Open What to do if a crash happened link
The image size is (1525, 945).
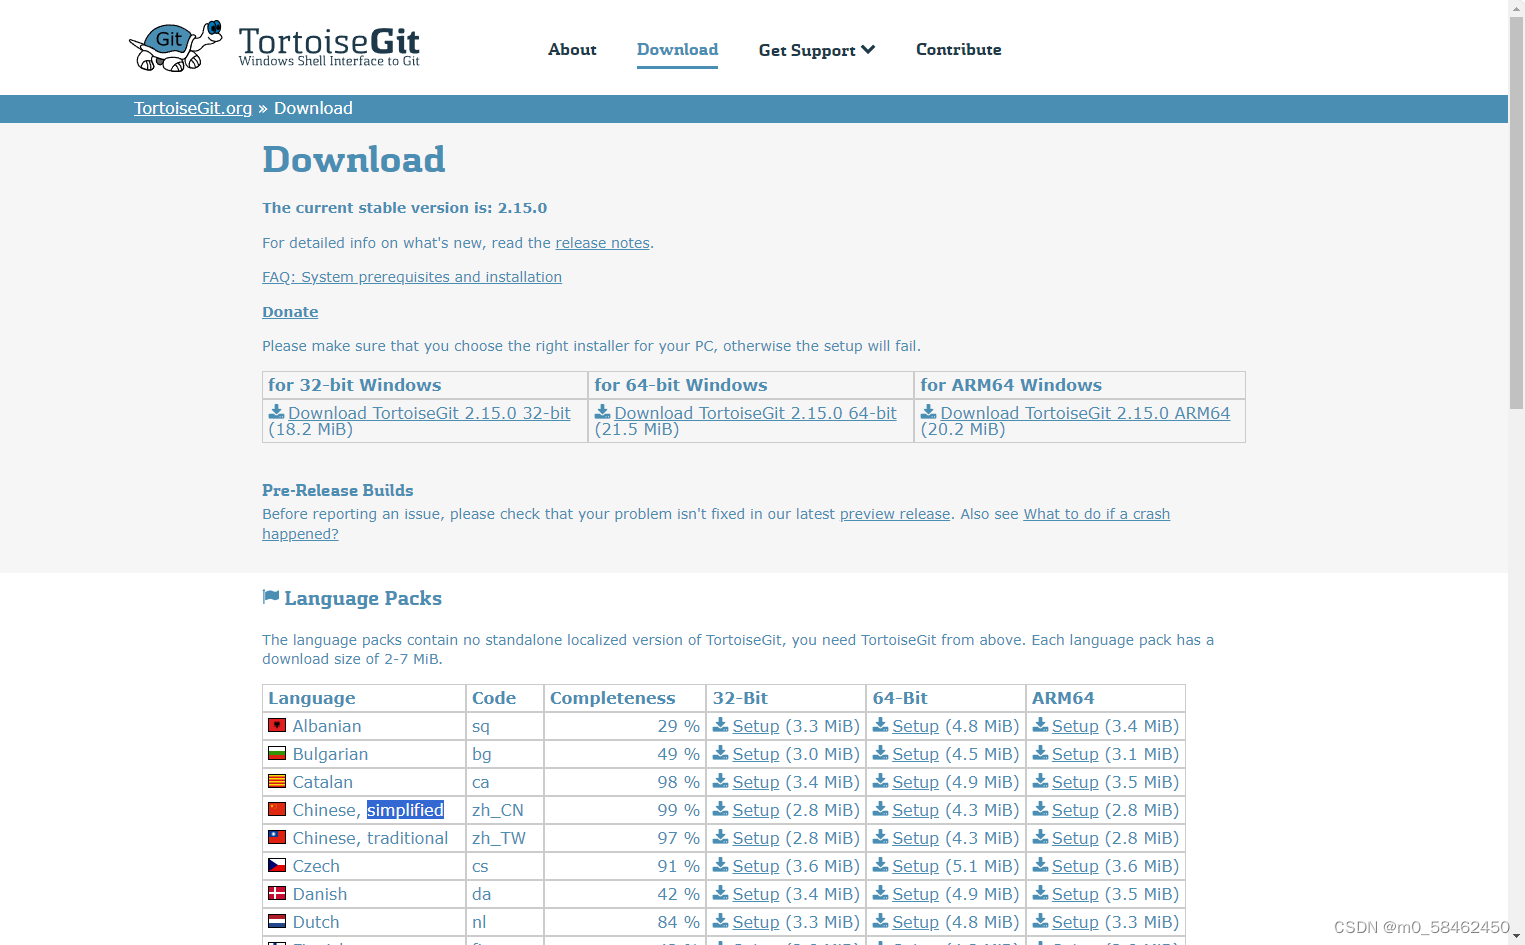click(1096, 514)
